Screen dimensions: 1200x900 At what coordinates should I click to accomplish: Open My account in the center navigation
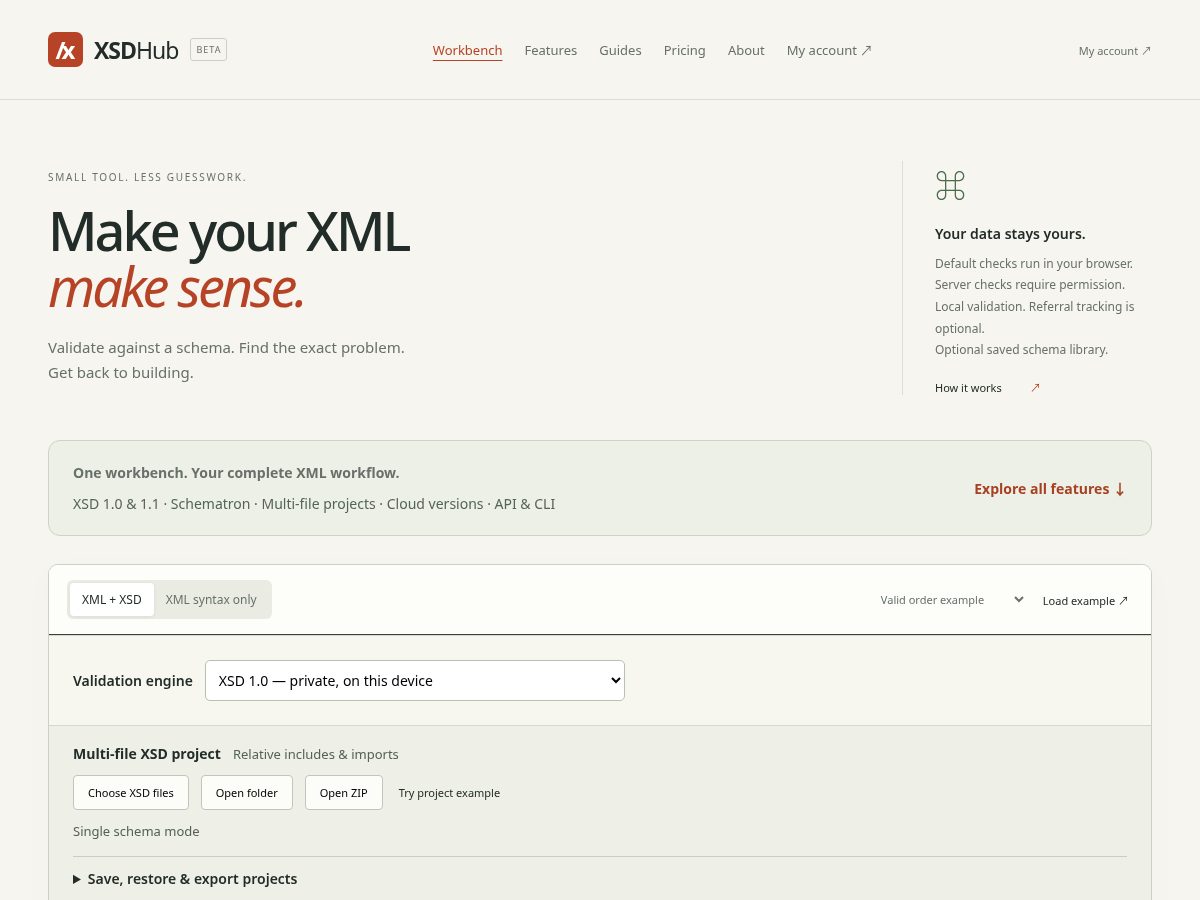click(x=829, y=50)
